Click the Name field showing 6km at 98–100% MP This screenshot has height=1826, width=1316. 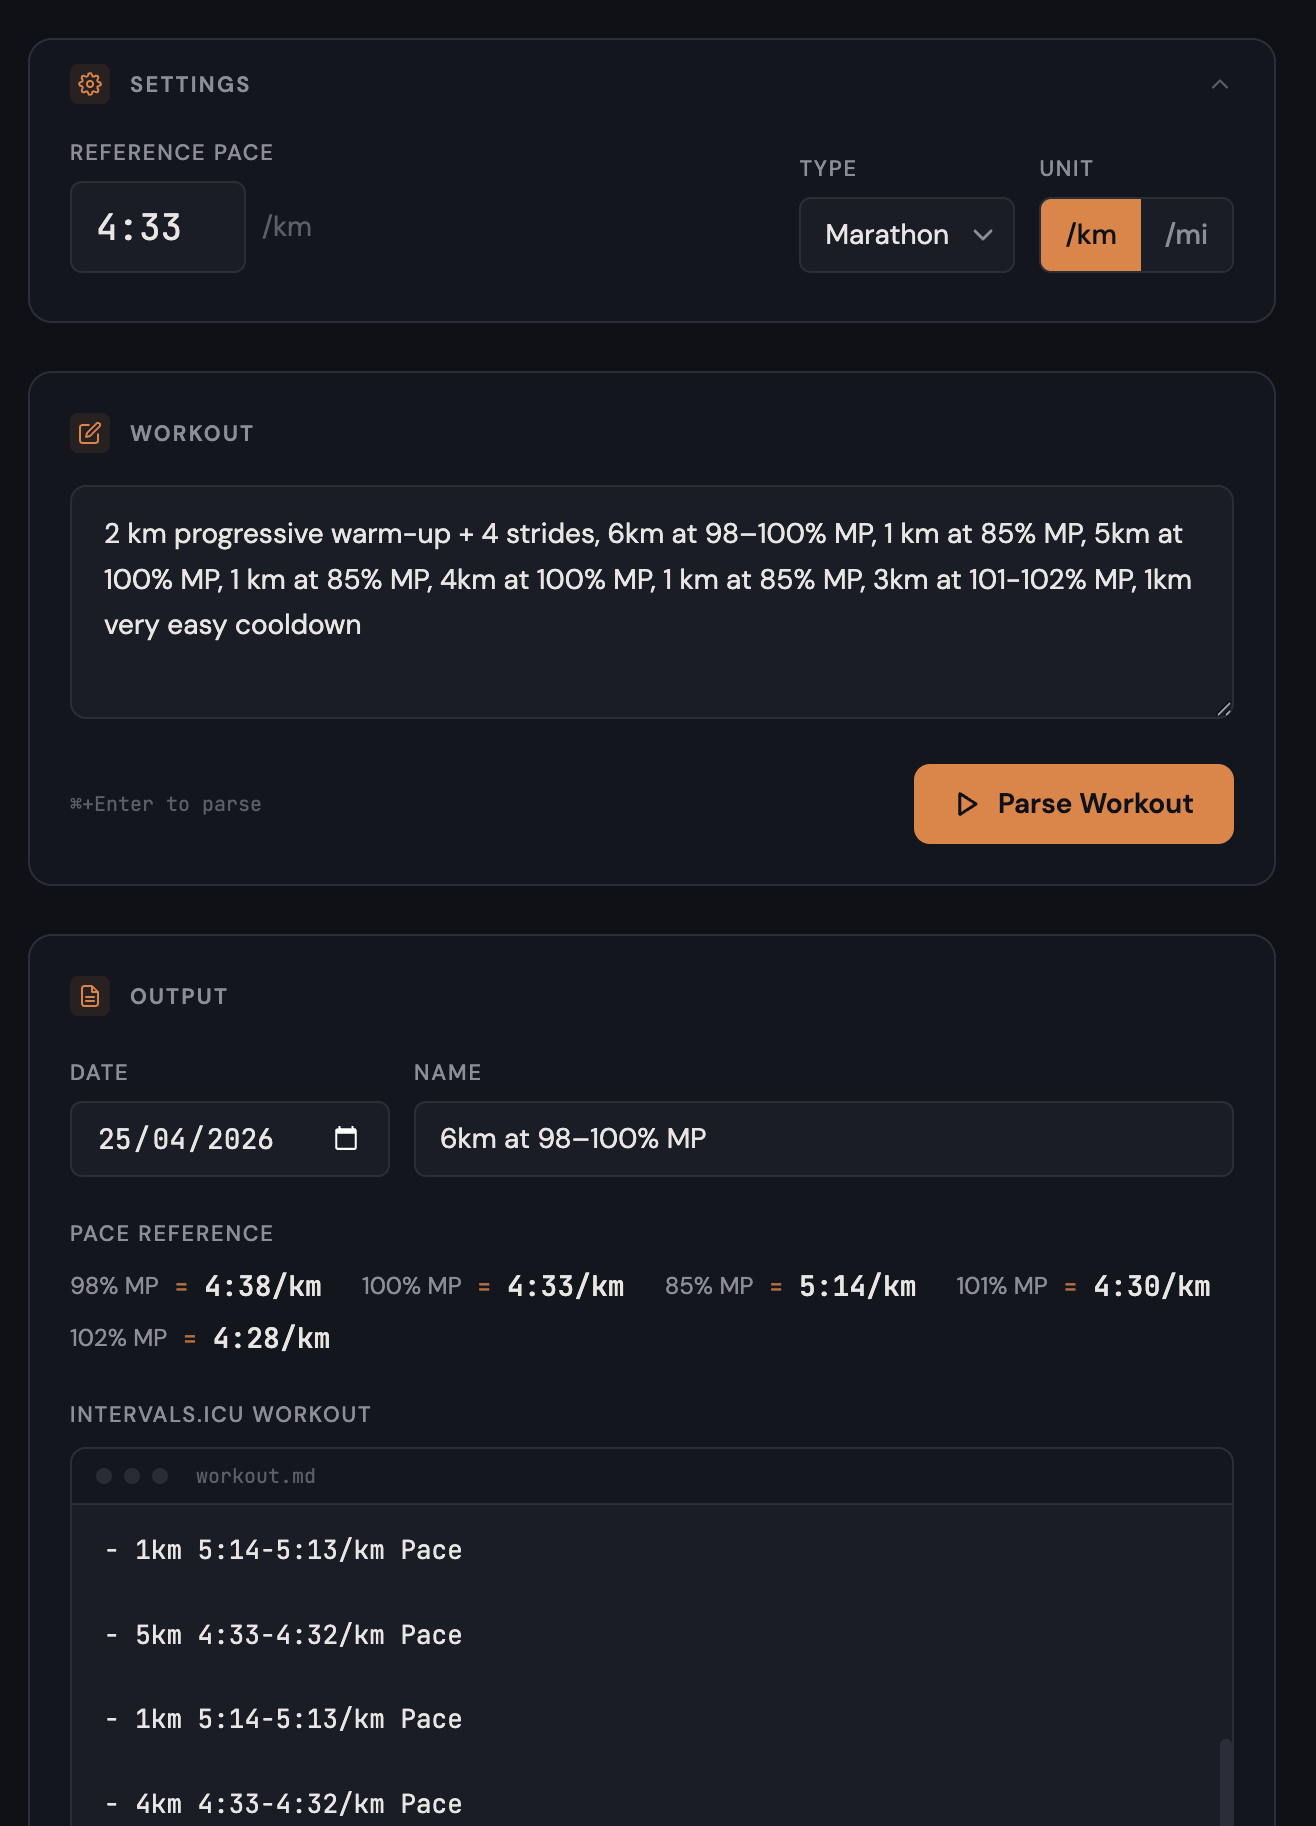coord(824,1139)
